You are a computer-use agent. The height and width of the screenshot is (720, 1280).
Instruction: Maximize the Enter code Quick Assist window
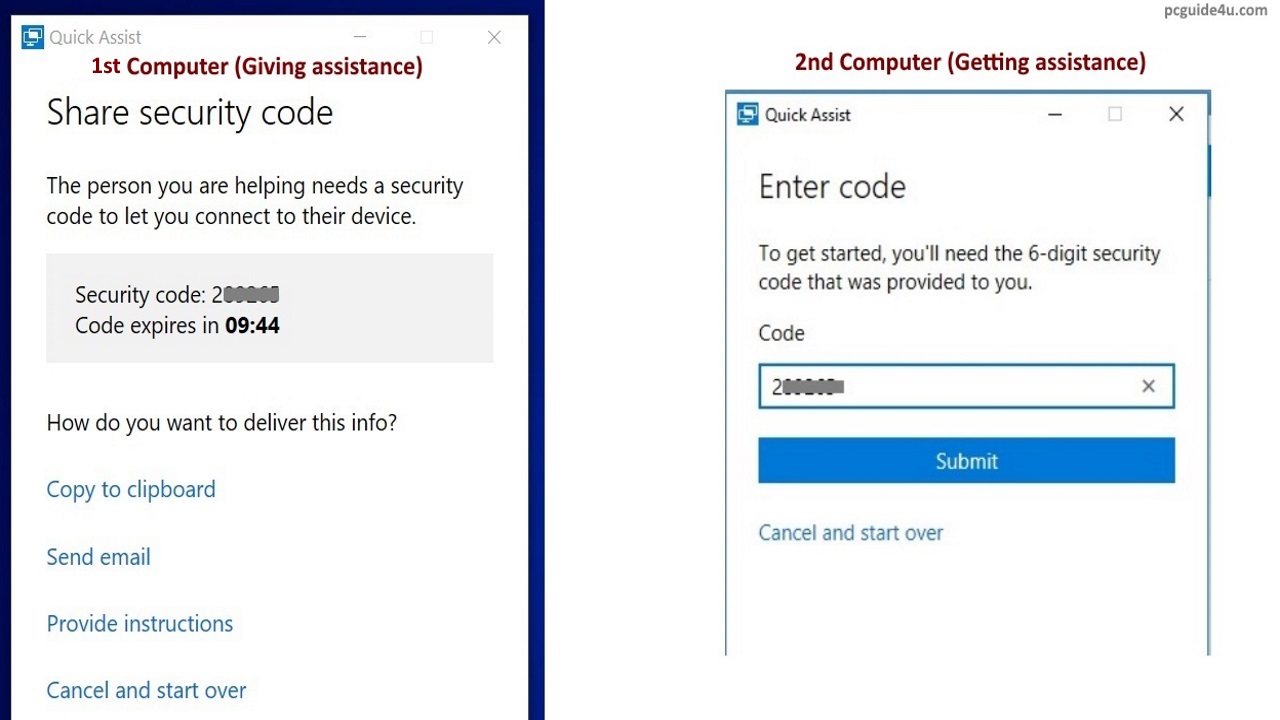click(x=1115, y=114)
